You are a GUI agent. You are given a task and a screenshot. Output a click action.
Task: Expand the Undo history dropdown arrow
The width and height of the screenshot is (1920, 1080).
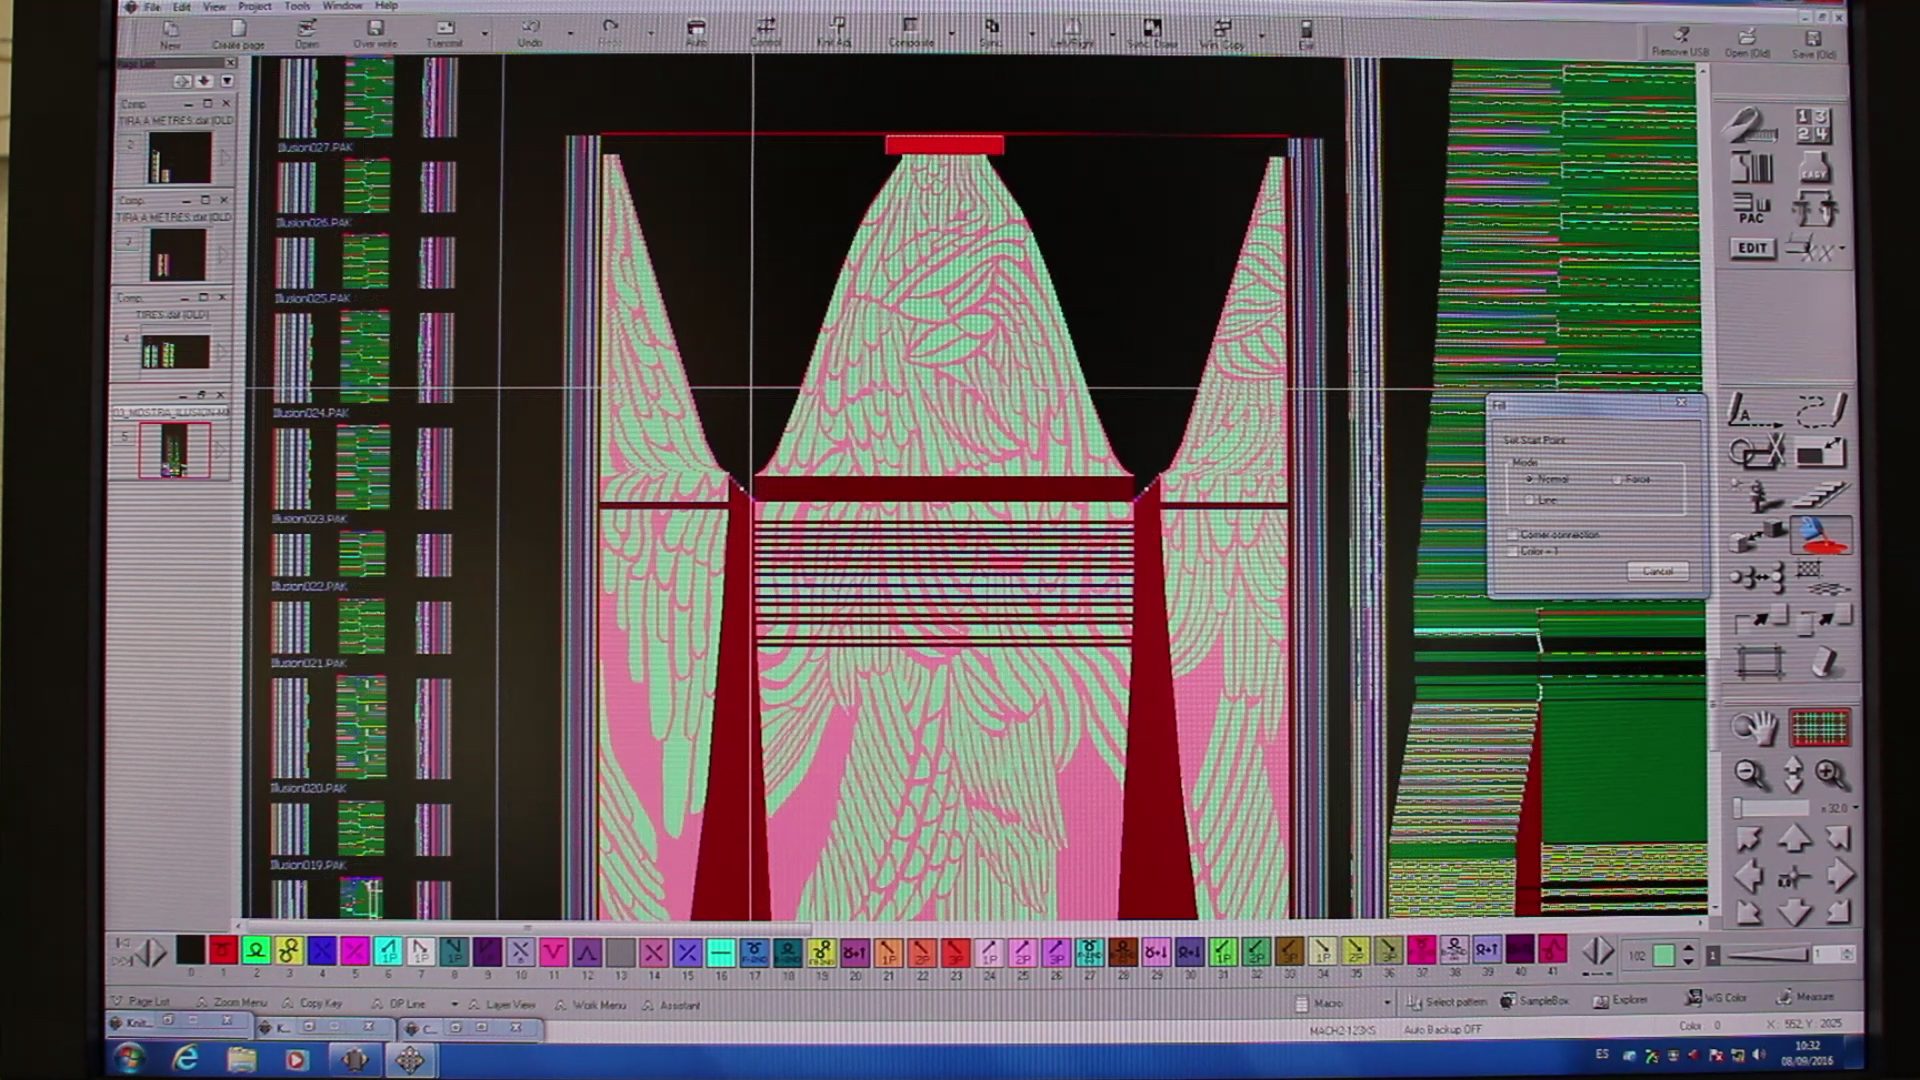(x=570, y=34)
